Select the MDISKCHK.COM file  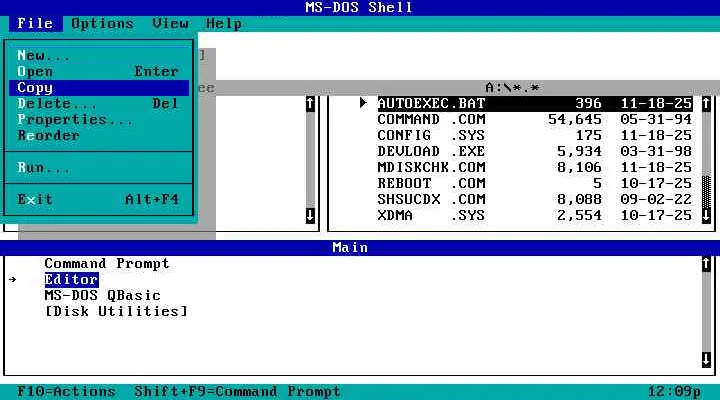535,168
